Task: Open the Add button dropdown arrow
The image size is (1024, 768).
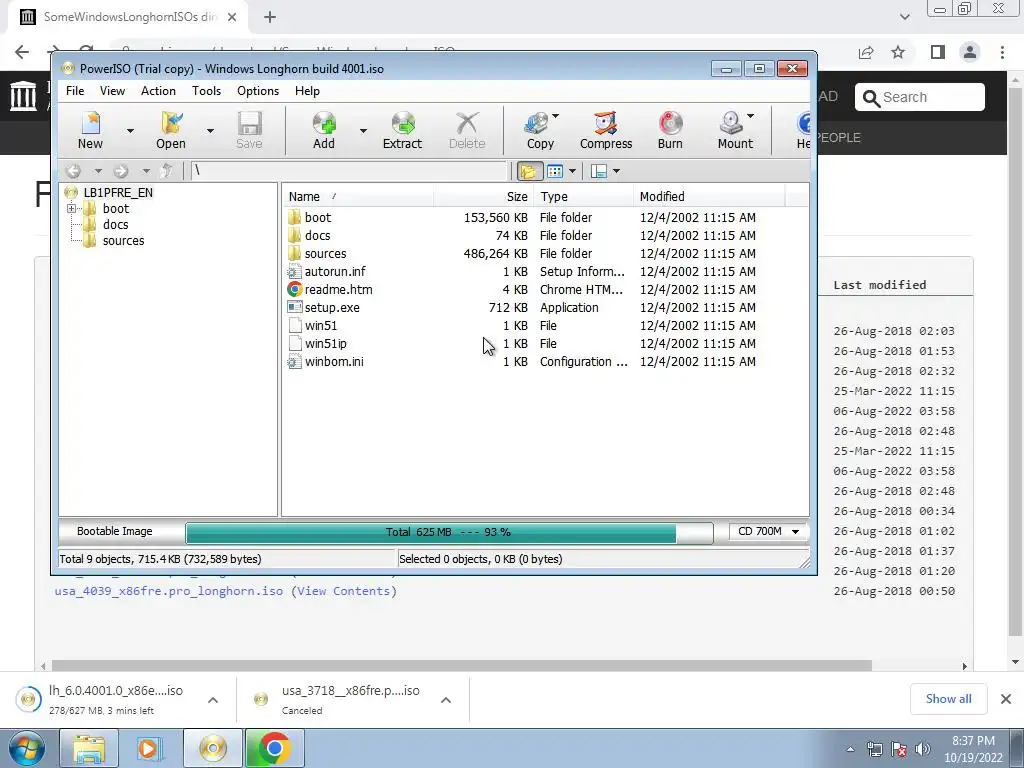Action: [362, 131]
